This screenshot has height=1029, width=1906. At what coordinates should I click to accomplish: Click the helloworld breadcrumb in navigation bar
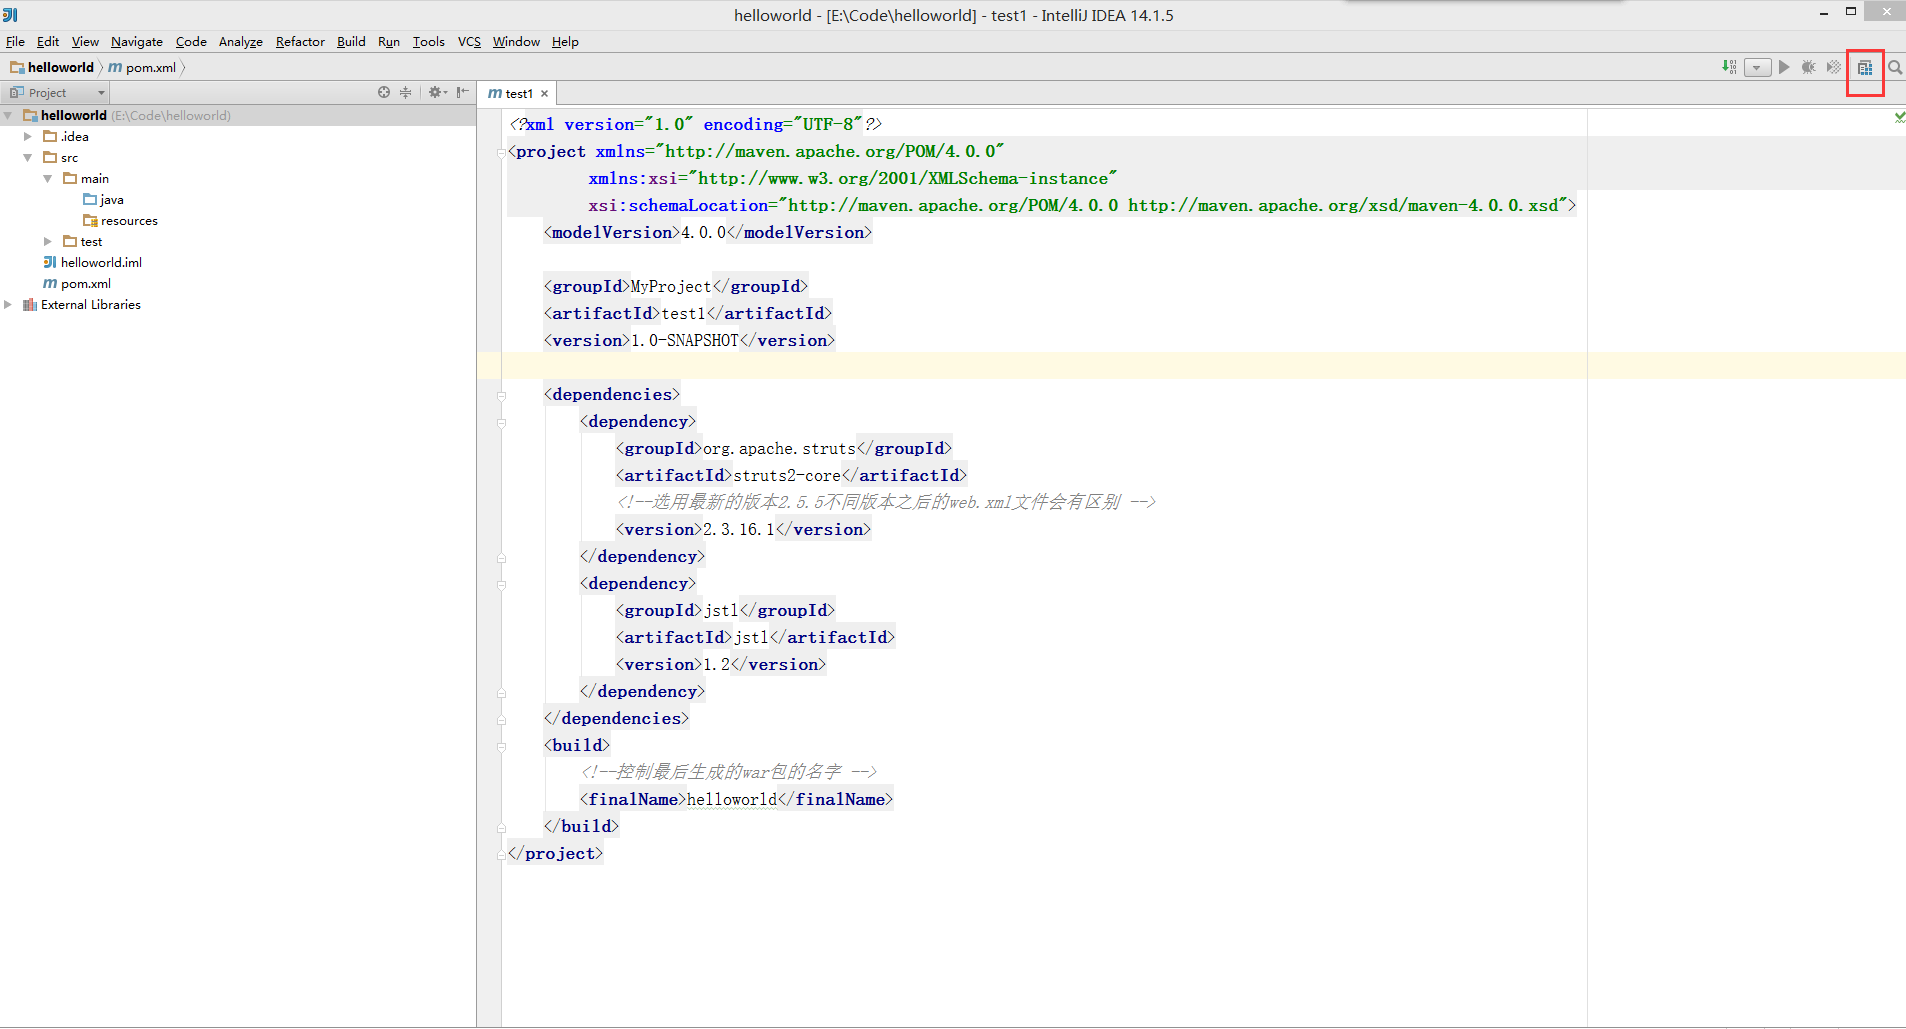52,68
